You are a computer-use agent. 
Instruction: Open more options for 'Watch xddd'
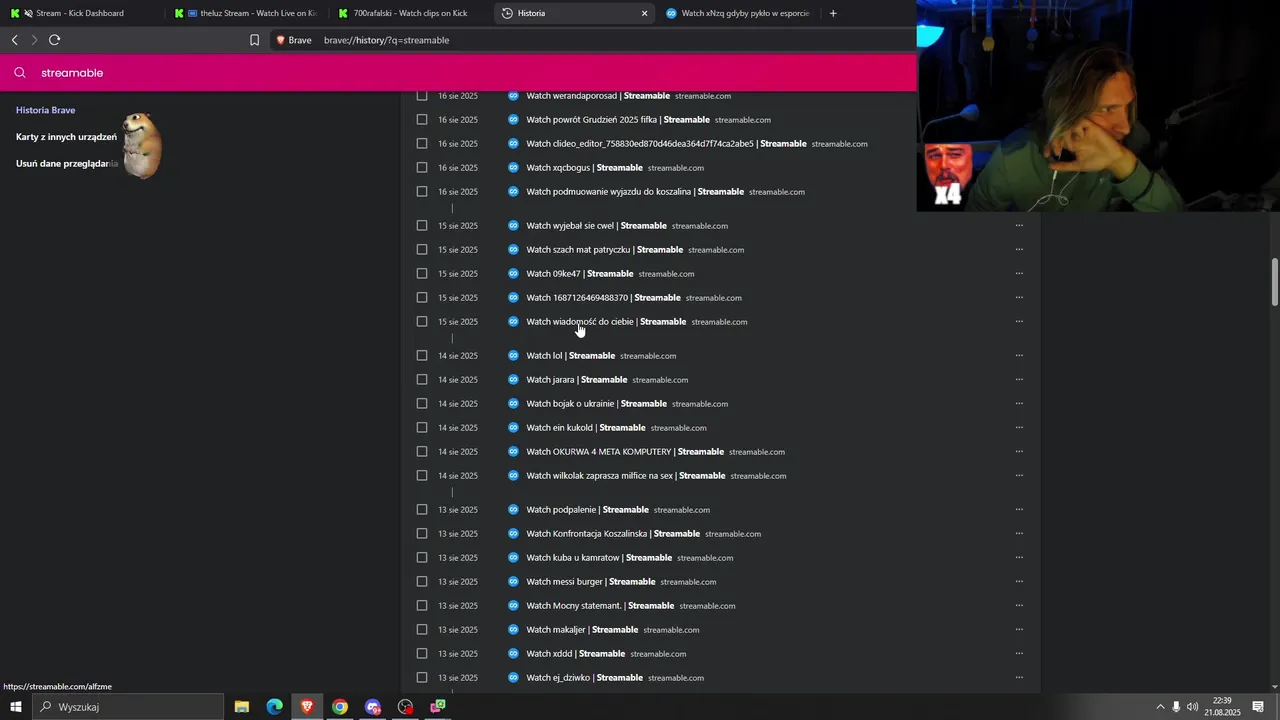click(x=1019, y=654)
